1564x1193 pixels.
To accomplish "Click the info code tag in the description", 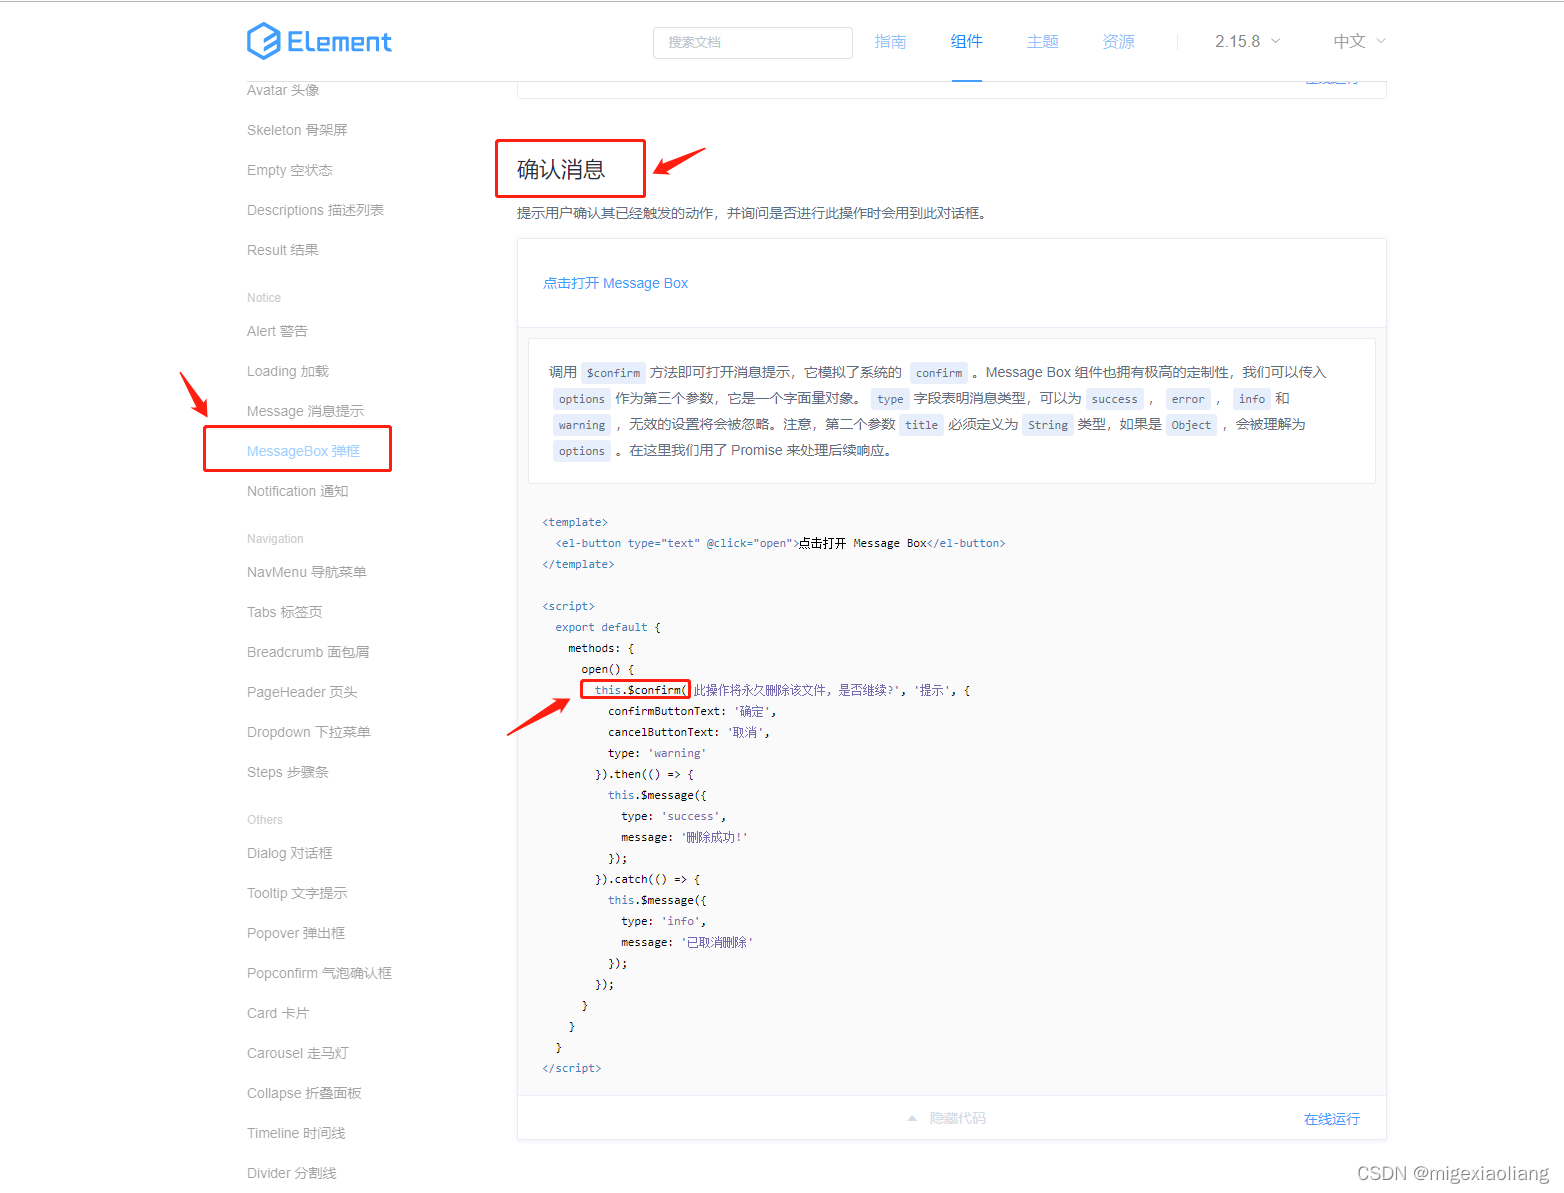I will (x=1251, y=399).
